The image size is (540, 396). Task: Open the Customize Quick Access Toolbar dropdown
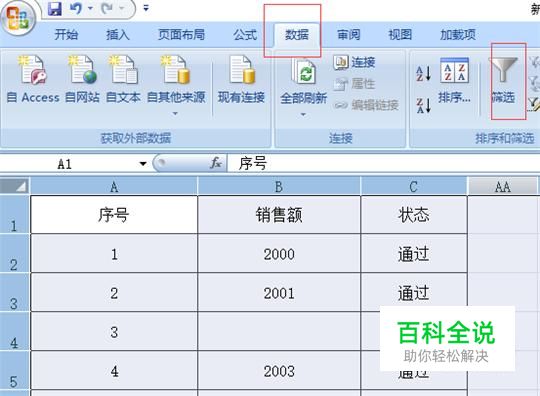(146, 8)
